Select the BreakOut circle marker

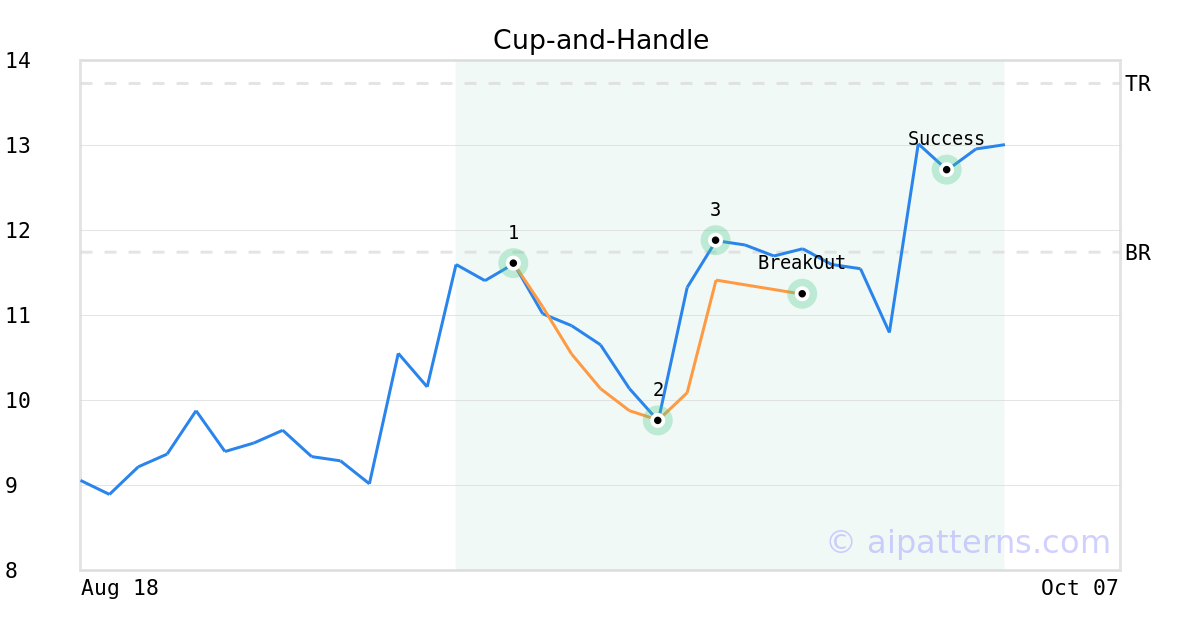(x=801, y=293)
